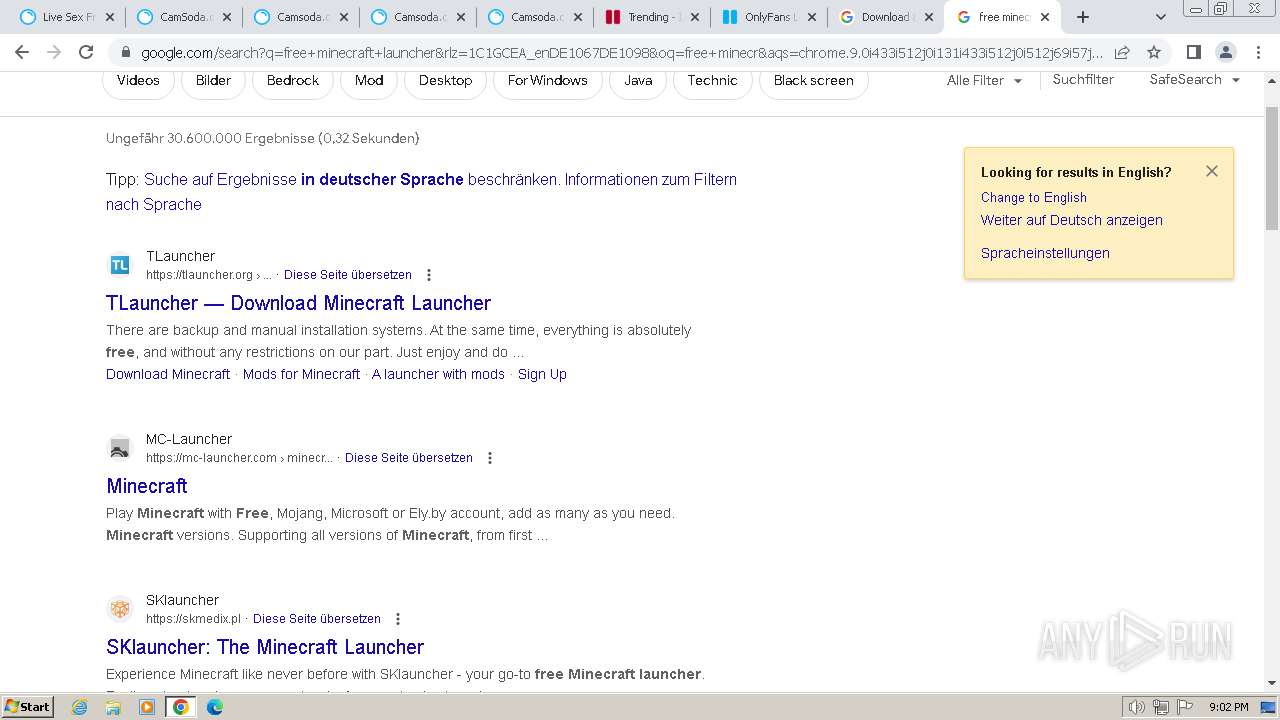This screenshot has width=1280, height=720.
Task: Click the volume tray icon
Action: click(1136, 707)
